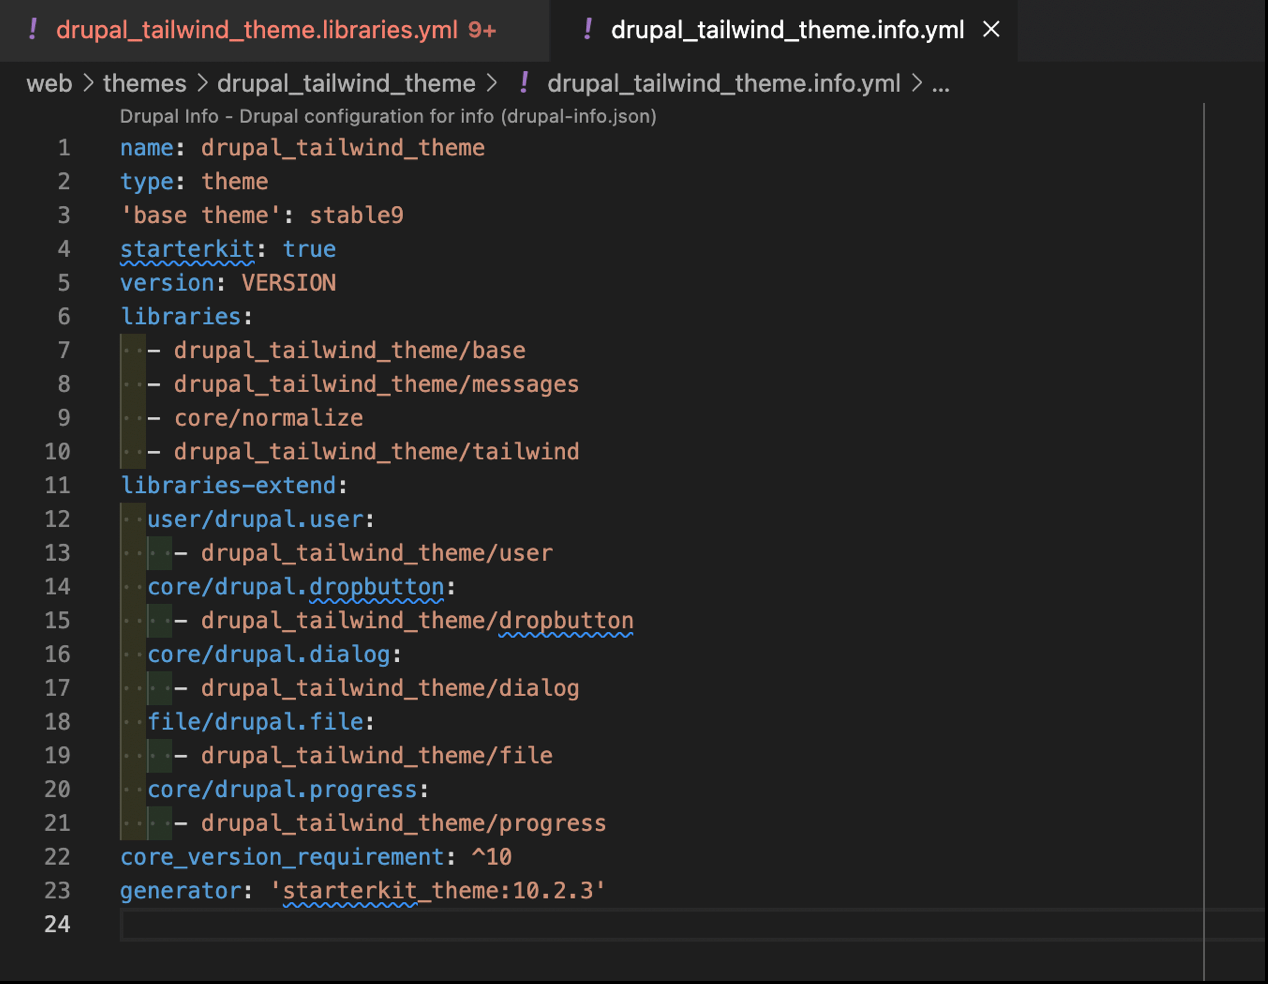Click the 'core/drupal.progress' key

(x=282, y=790)
